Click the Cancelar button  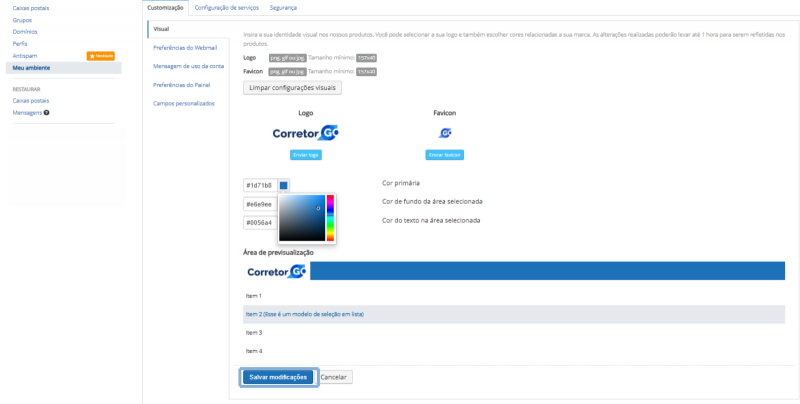[x=334, y=377]
